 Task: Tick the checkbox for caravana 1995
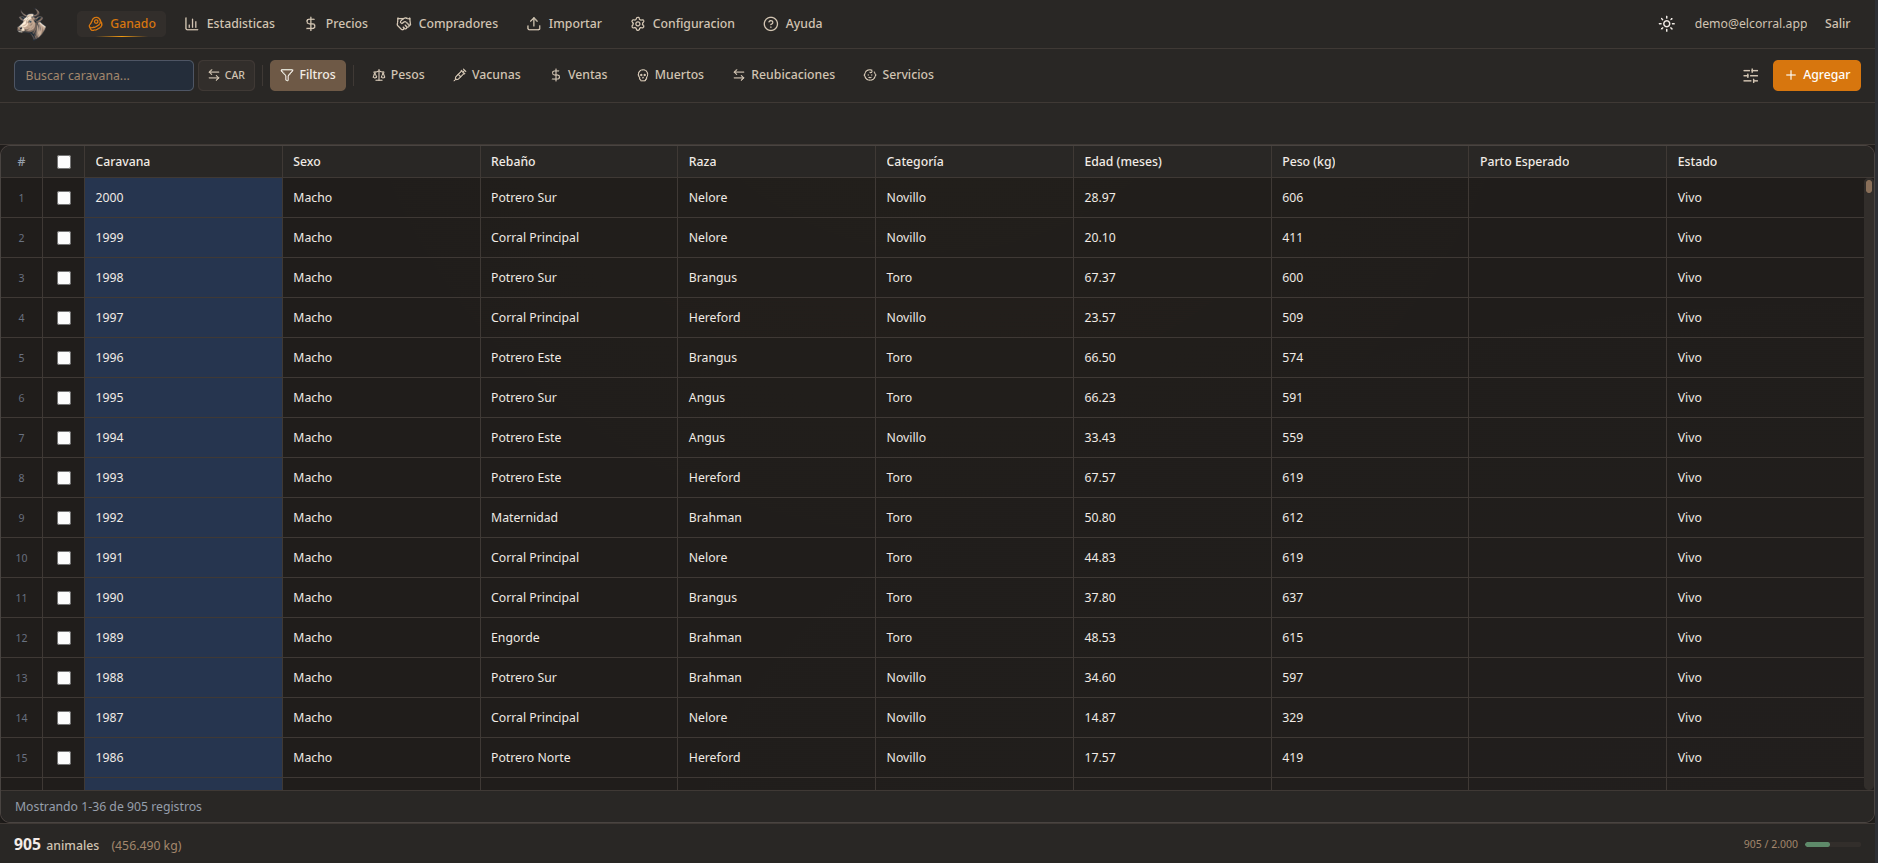pyautogui.click(x=64, y=398)
